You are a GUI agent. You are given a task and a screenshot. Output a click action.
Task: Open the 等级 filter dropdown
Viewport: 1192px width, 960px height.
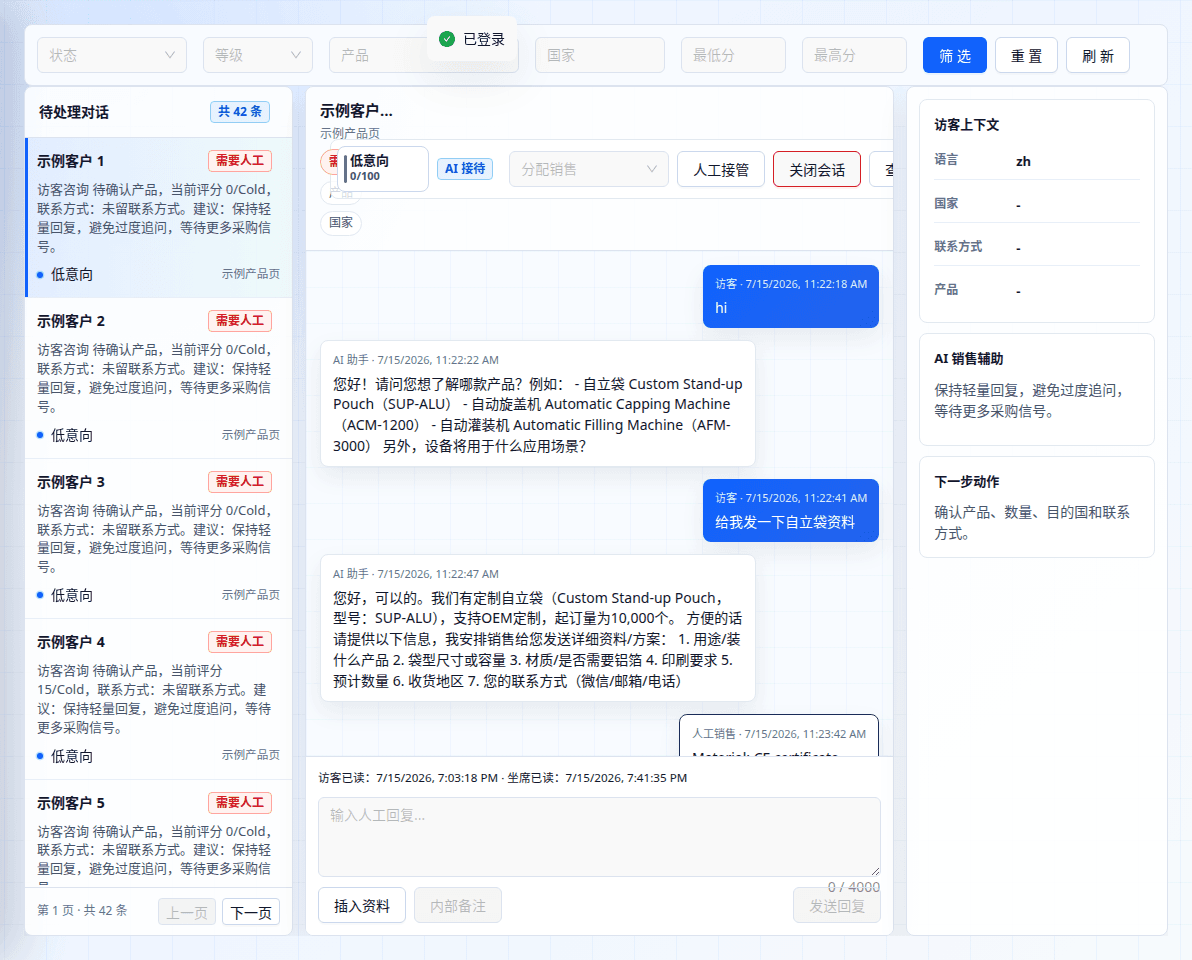tap(258, 55)
